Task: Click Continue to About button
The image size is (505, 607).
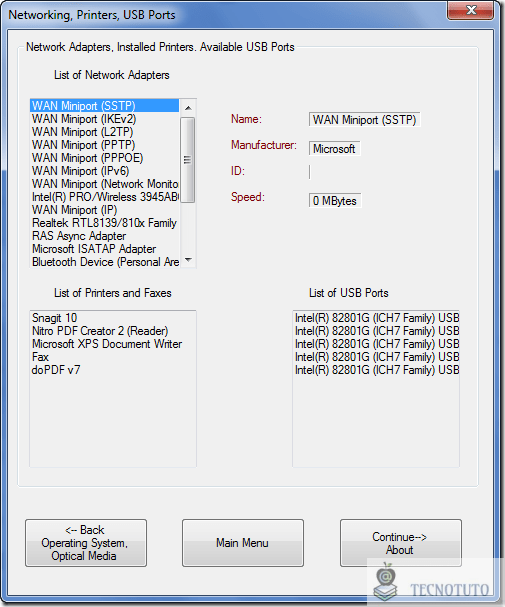Action: 401,543
